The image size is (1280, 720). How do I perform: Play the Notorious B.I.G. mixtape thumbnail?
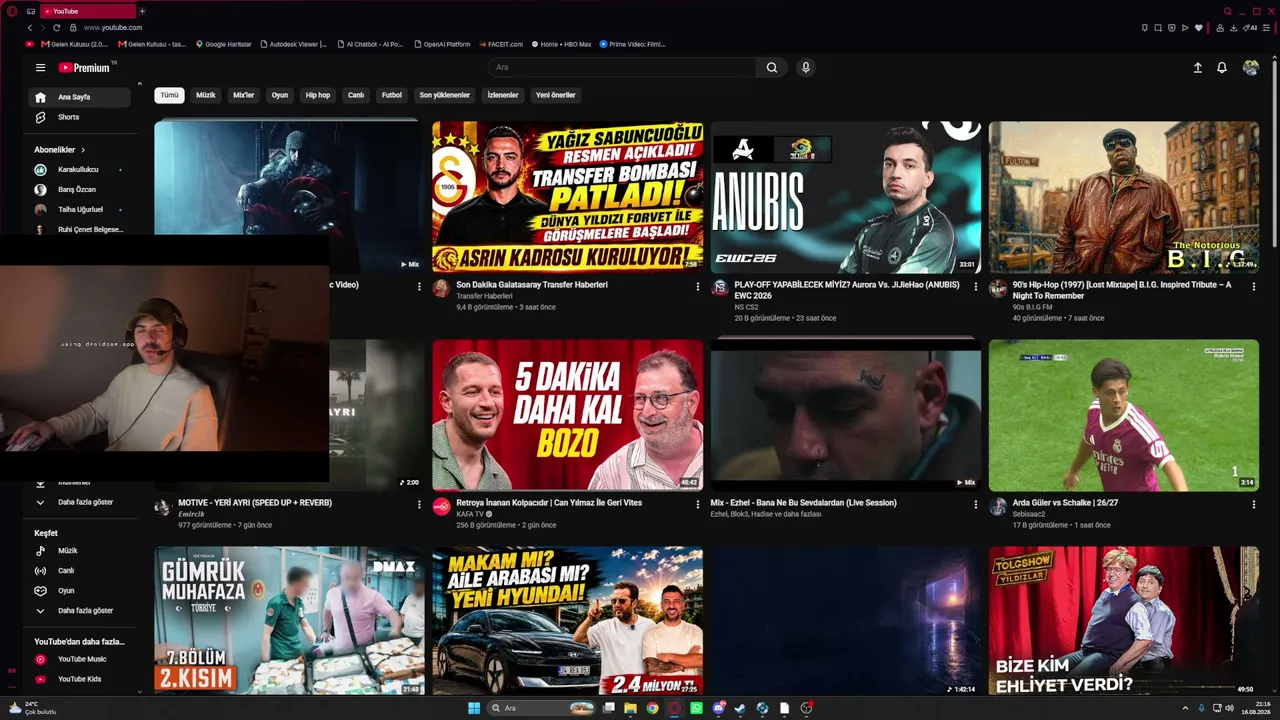[x=1124, y=197]
